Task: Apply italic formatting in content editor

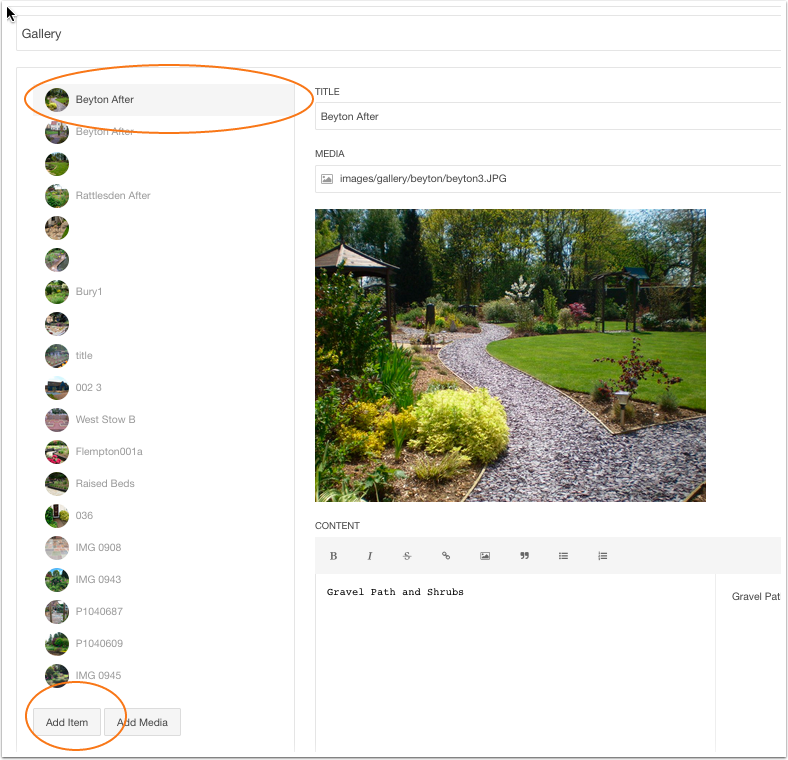Action: (370, 555)
